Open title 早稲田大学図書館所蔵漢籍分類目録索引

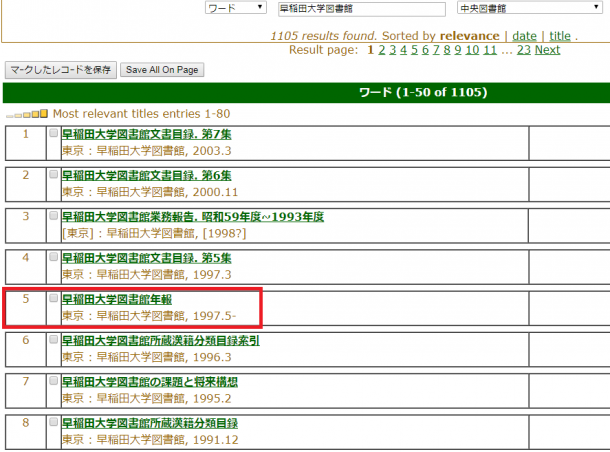[161, 340]
